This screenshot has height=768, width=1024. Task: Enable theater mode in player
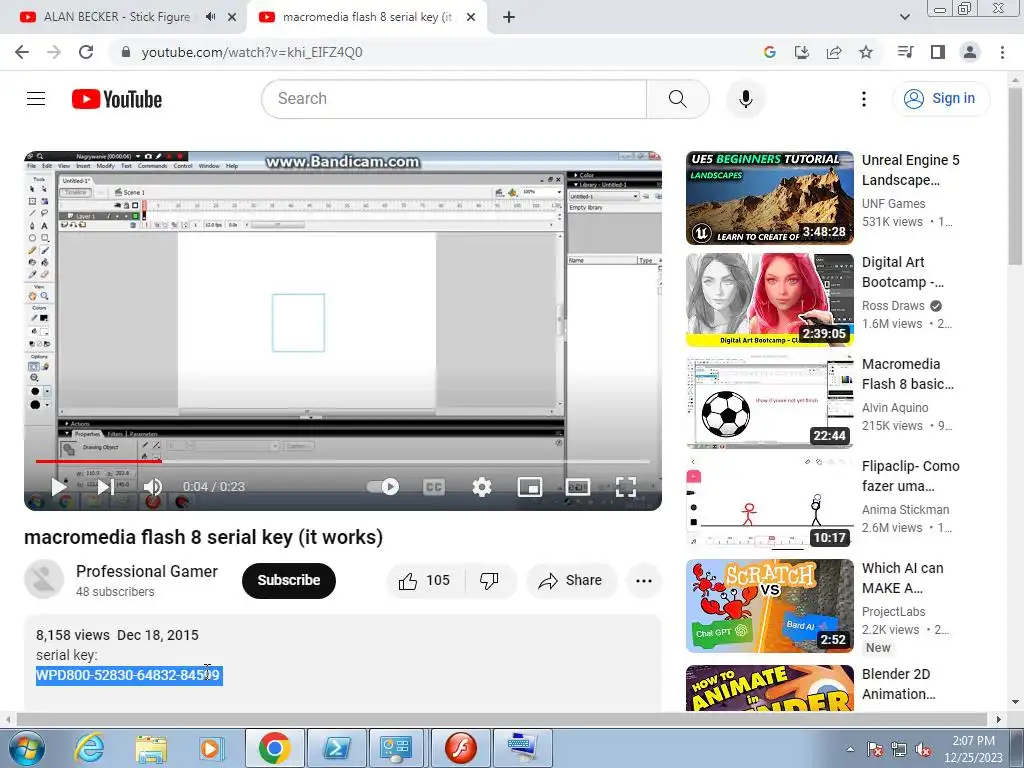click(x=578, y=487)
